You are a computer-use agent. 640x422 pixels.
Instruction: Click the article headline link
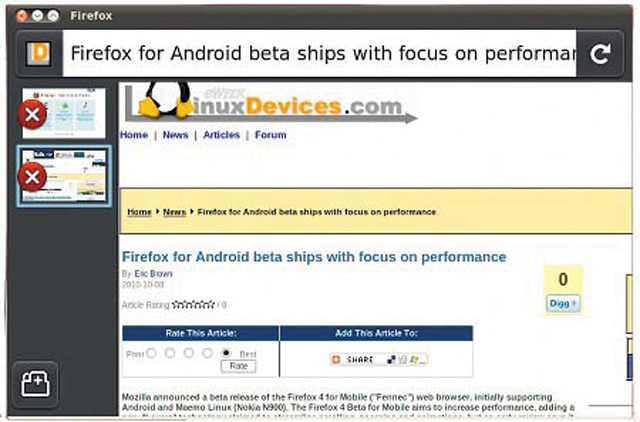click(x=314, y=257)
